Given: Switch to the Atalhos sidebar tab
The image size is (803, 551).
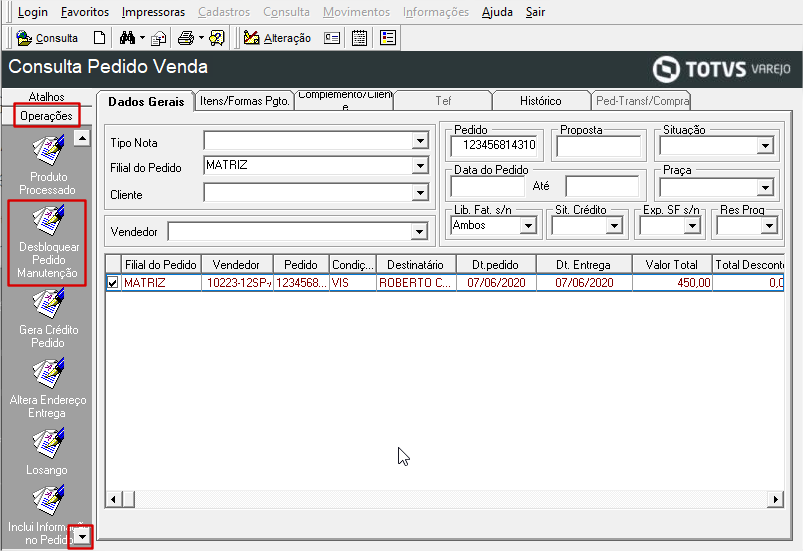Looking at the screenshot, I should pyautogui.click(x=47, y=96).
